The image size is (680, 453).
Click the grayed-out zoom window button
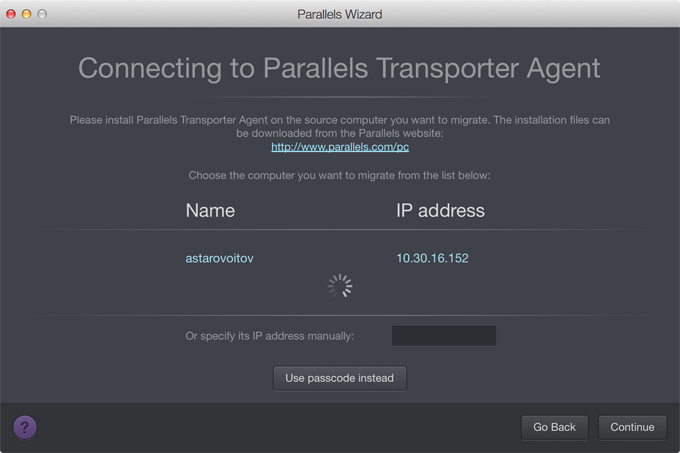(43, 14)
